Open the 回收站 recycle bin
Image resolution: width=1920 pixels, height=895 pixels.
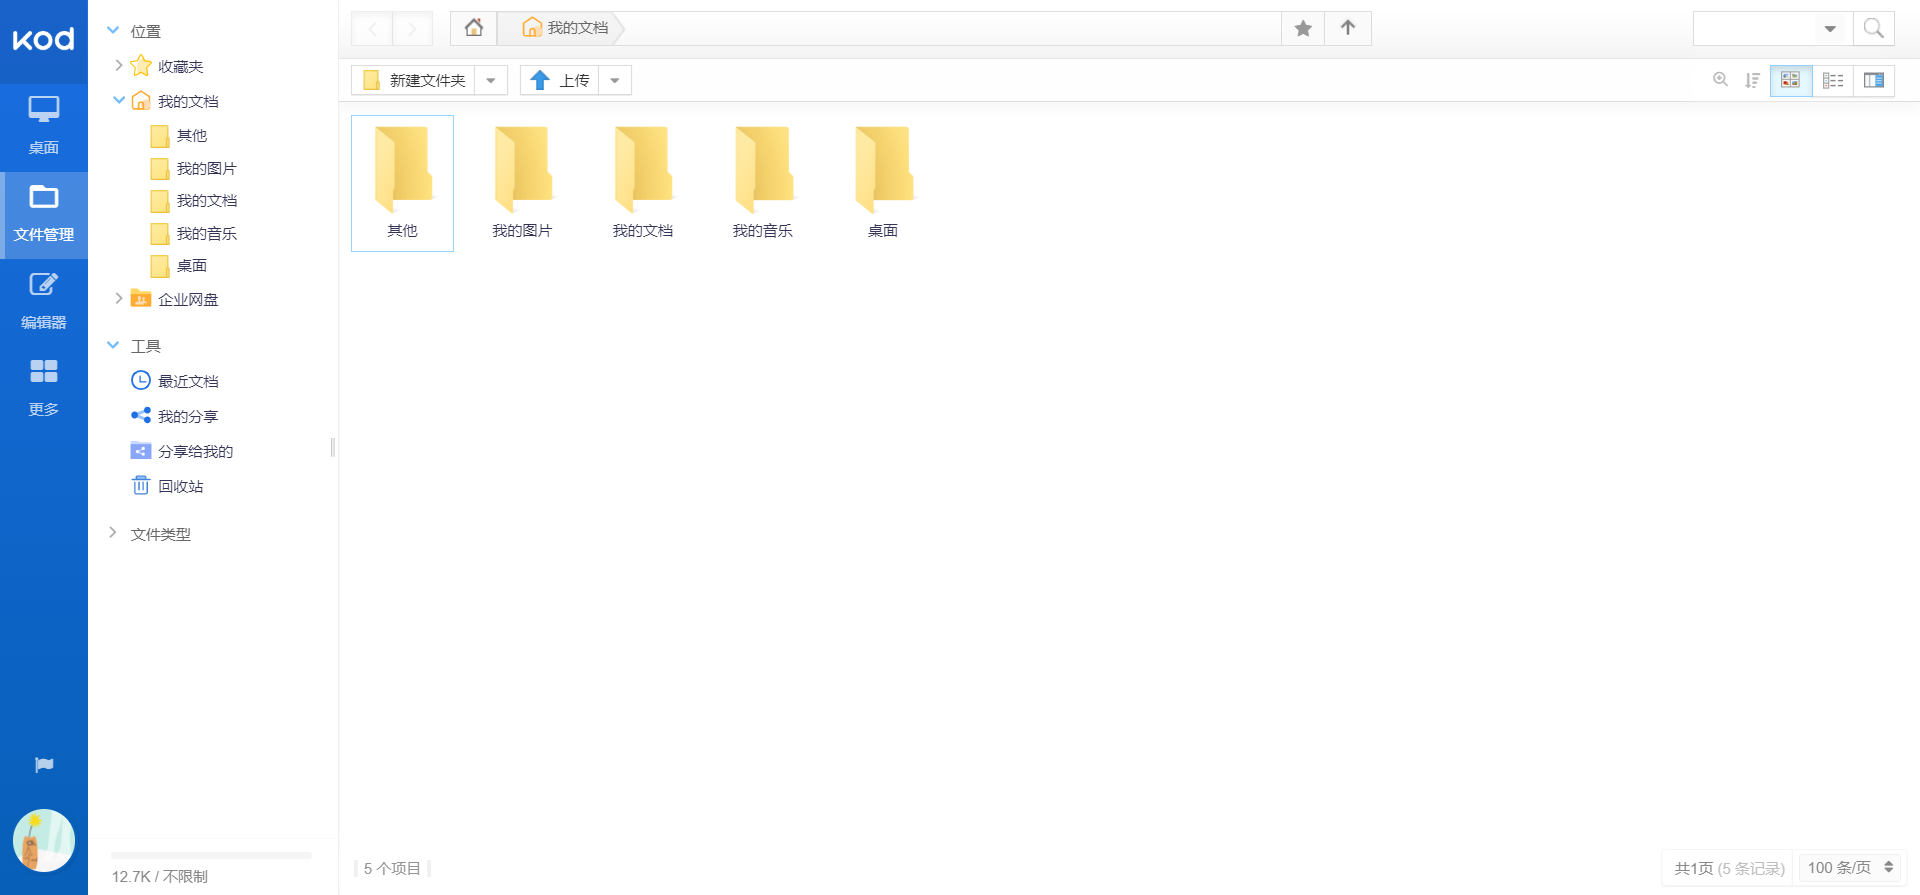coord(181,487)
